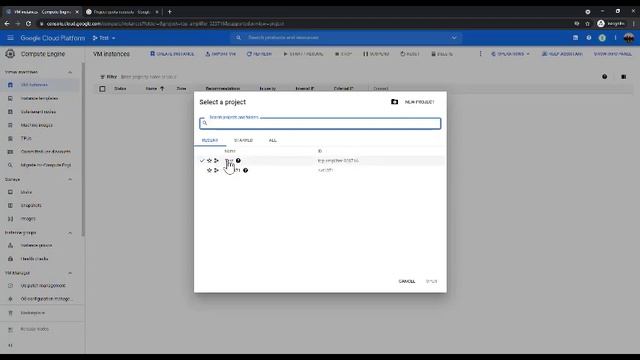Click Cancel in the Select a project dialog

pos(407,281)
